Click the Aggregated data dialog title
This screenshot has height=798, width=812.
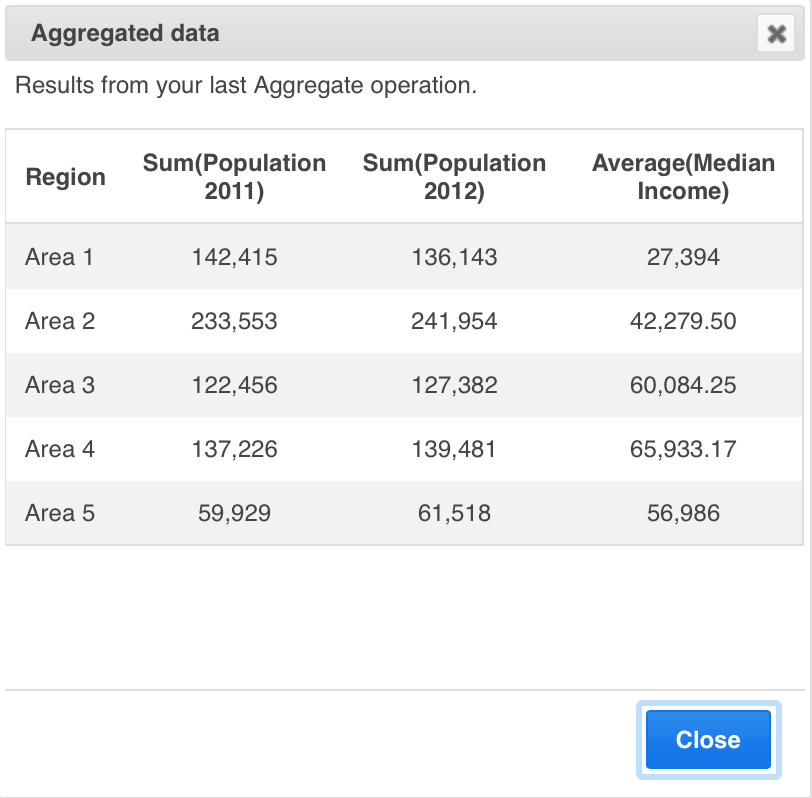point(125,34)
